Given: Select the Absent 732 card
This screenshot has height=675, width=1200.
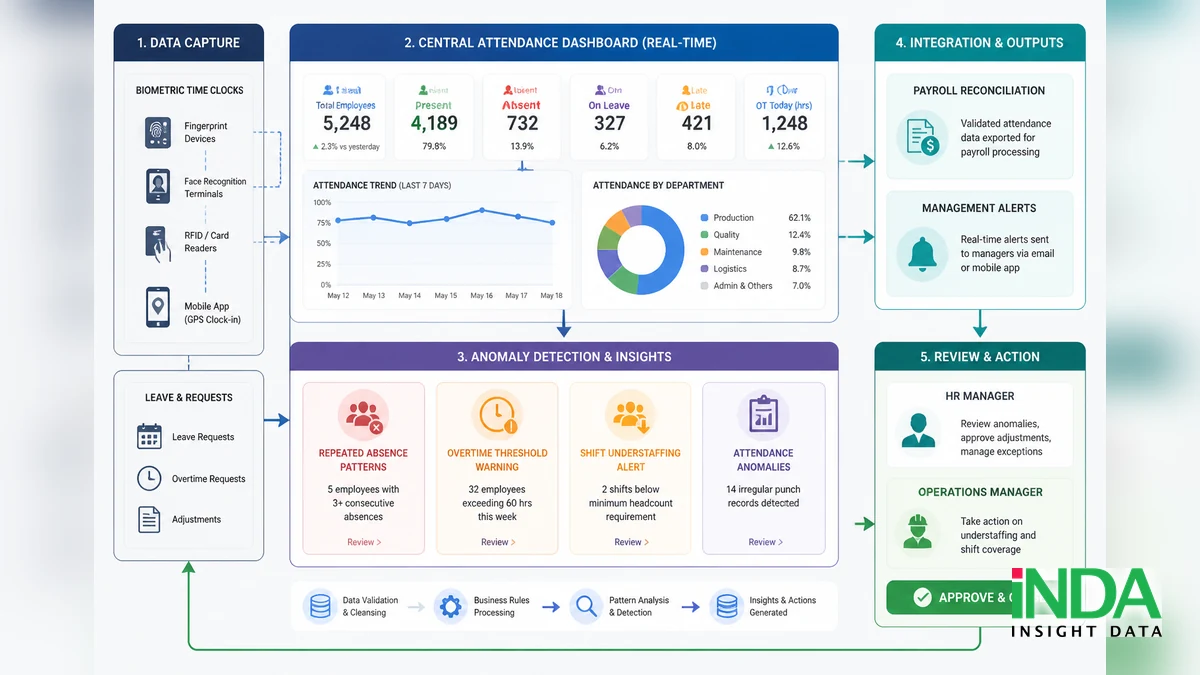Looking at the screenshot, I should click(x=521, y=116).
